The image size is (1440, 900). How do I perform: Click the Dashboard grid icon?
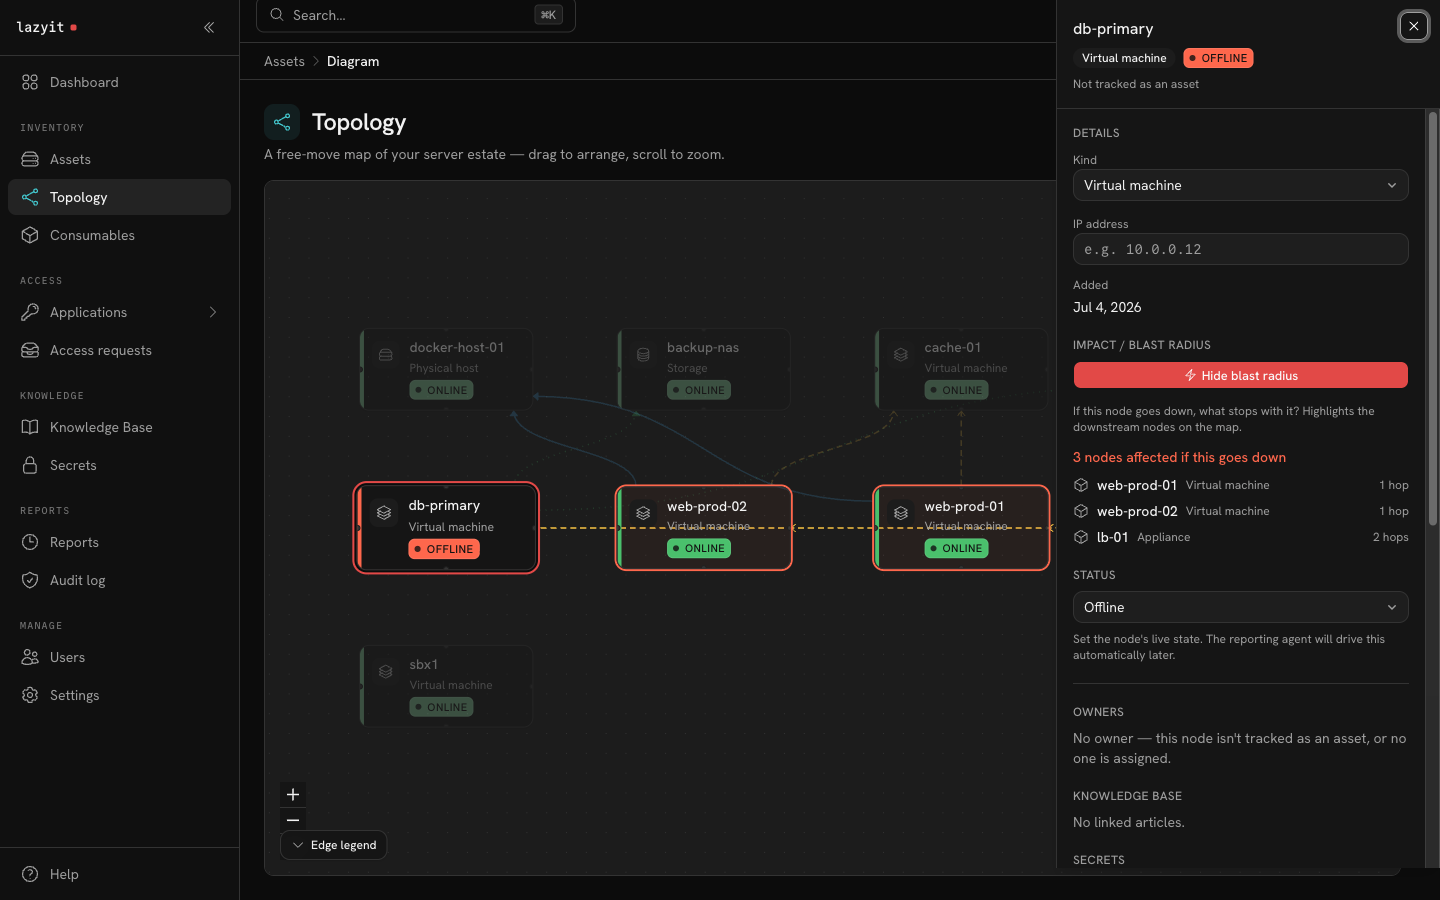click(30, 82)
